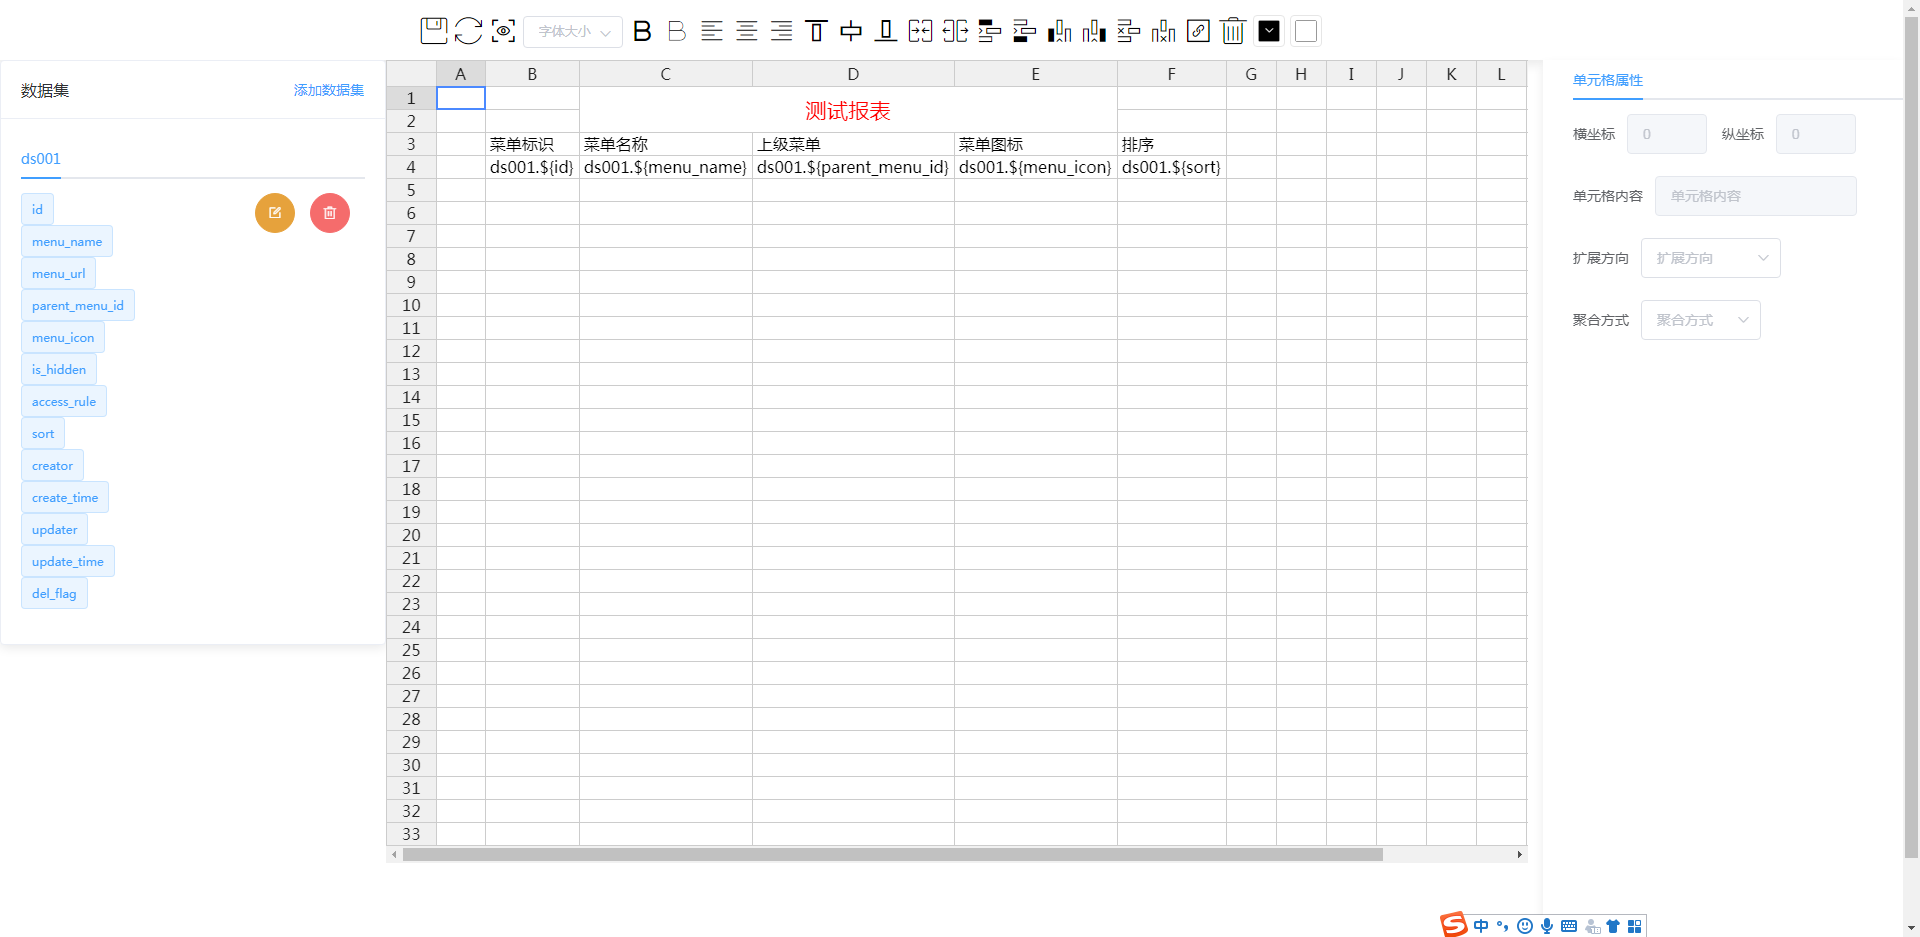
Task: Click the del_flag field tag
Action: click(x=54, y=593)
